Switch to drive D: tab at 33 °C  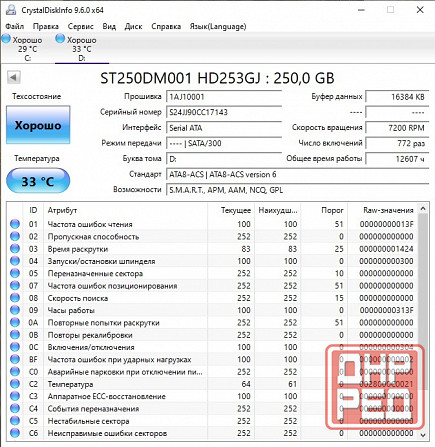[82, 48]
